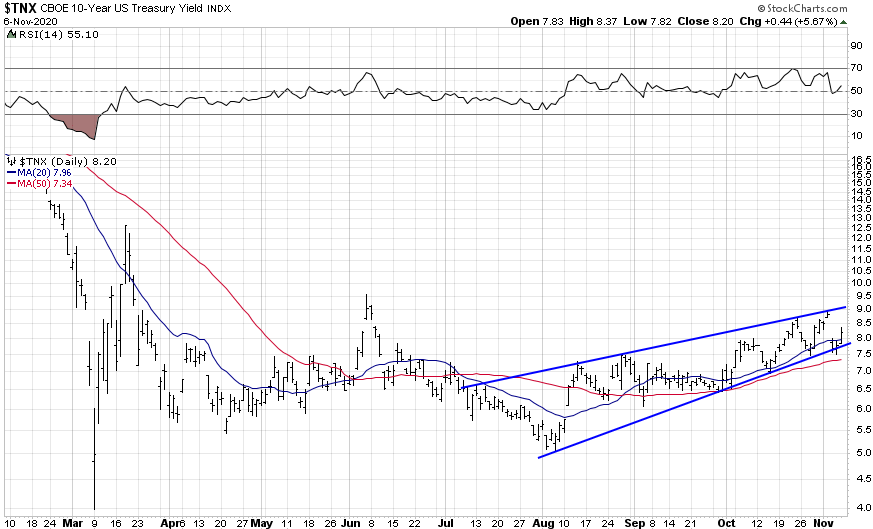This screenshot has height=529, width=873.
Task: Click the 'Open 7.83' quote value
Action: [537, 21]
